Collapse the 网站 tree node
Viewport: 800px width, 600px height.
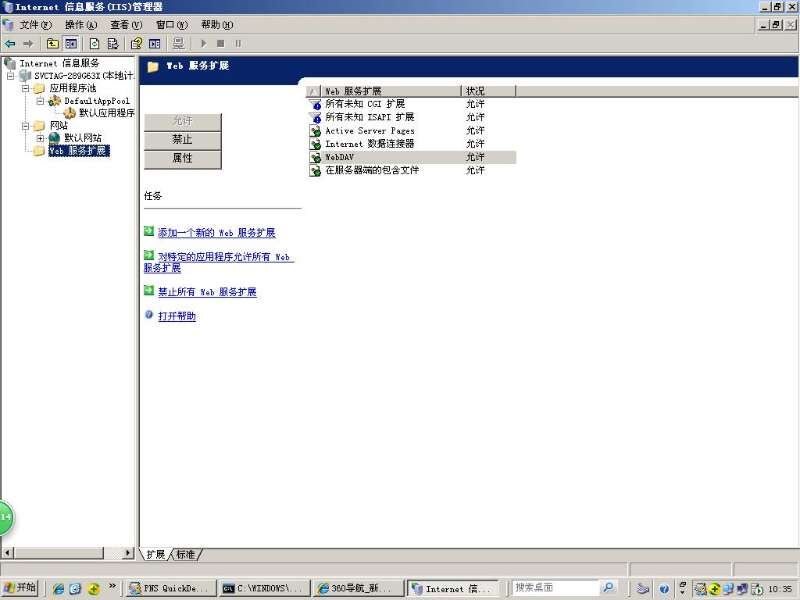26,126
